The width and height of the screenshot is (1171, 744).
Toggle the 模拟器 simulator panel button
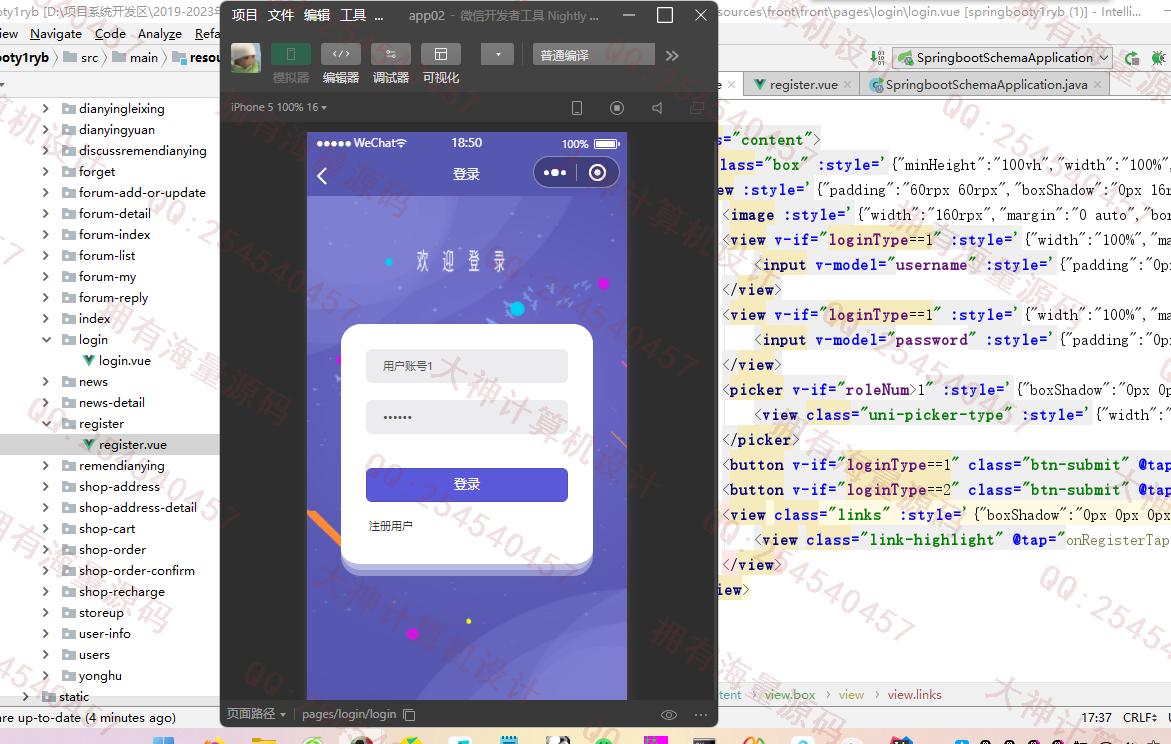290,54
